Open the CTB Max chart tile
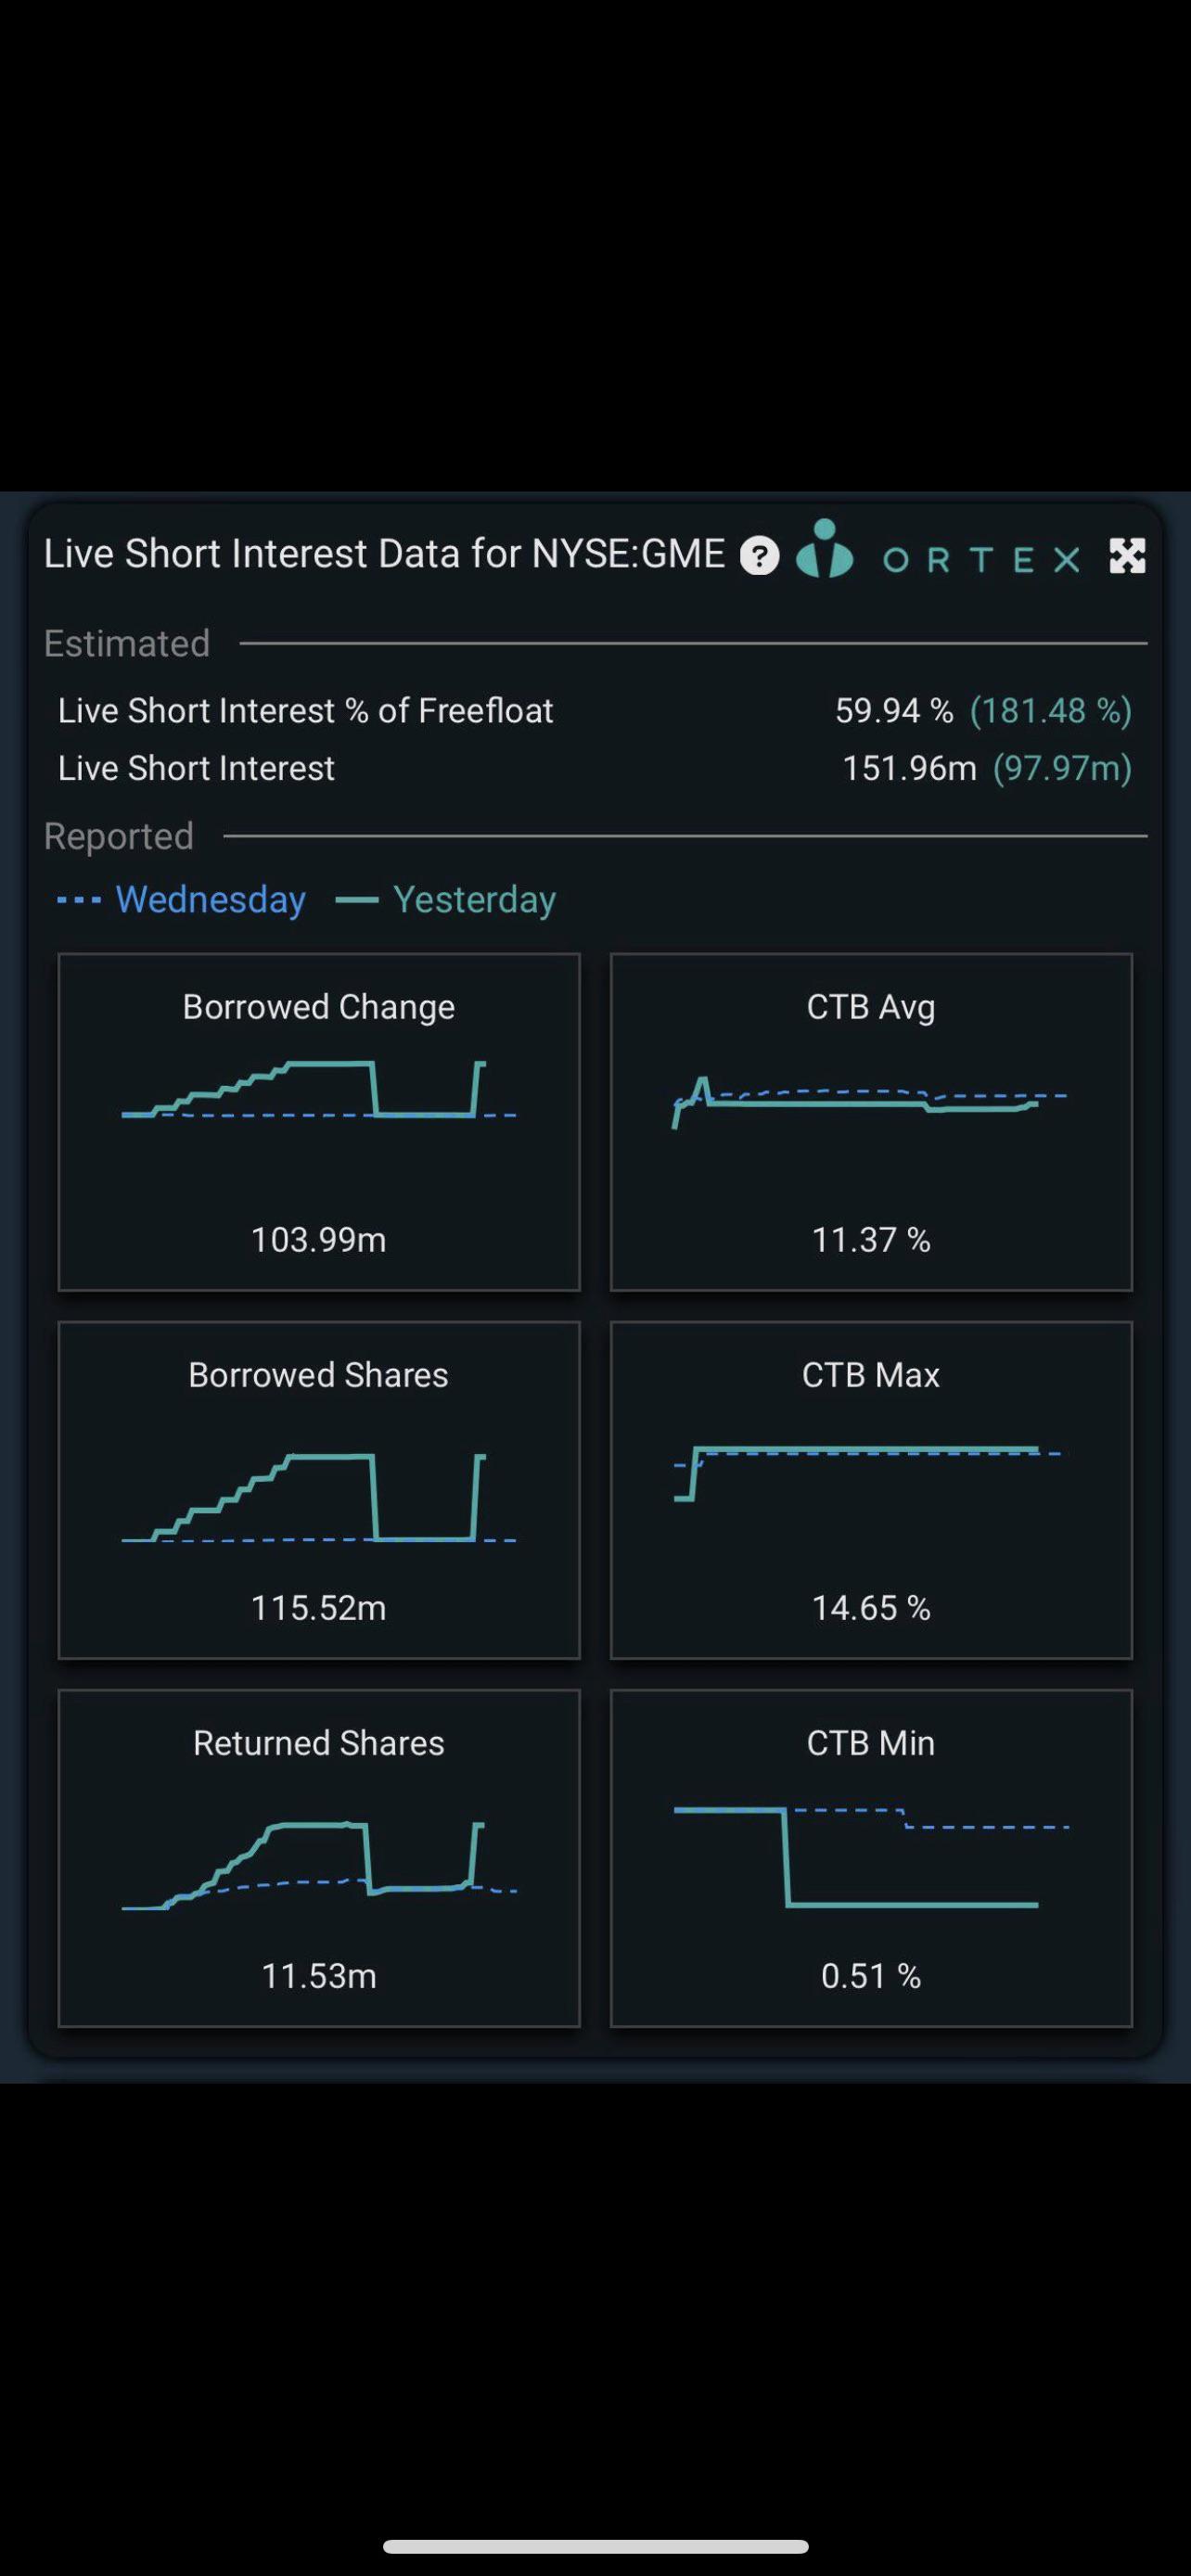This screenshot has width=1191, height=2576. 871,1490
